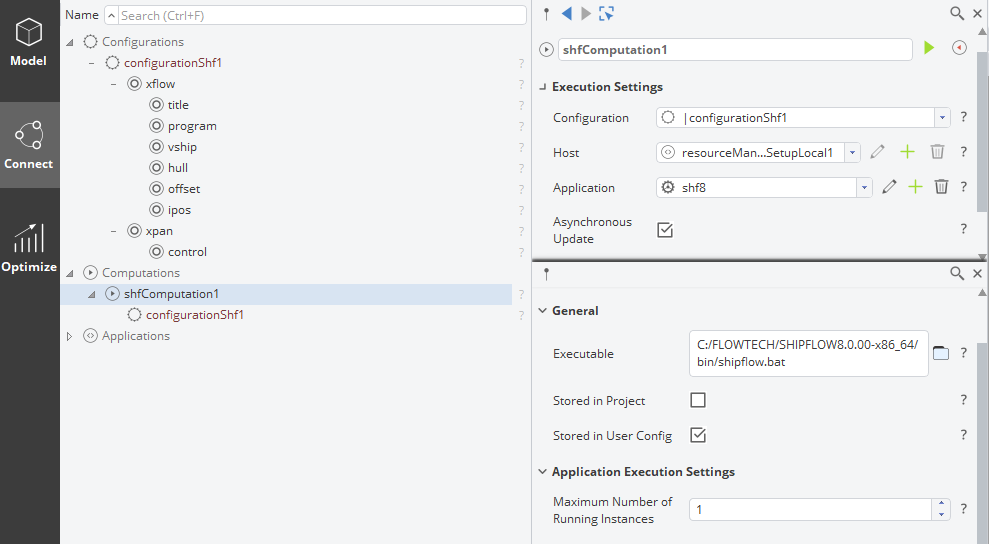989x544 pixels.
Task: Open the Host dropdown
Action: tap(853, 153)
